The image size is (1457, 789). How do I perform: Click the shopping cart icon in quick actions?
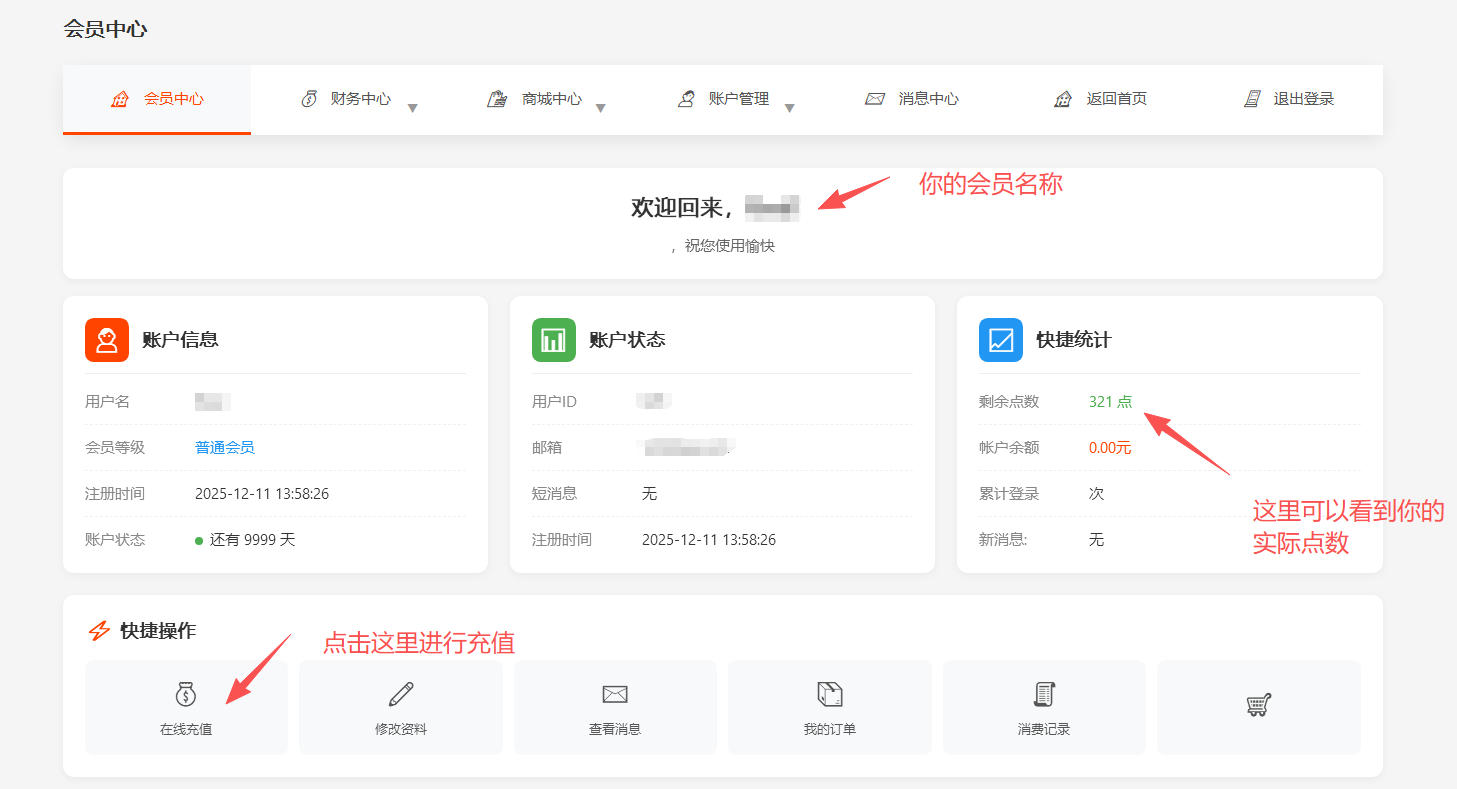click(x=1258, y=703)
